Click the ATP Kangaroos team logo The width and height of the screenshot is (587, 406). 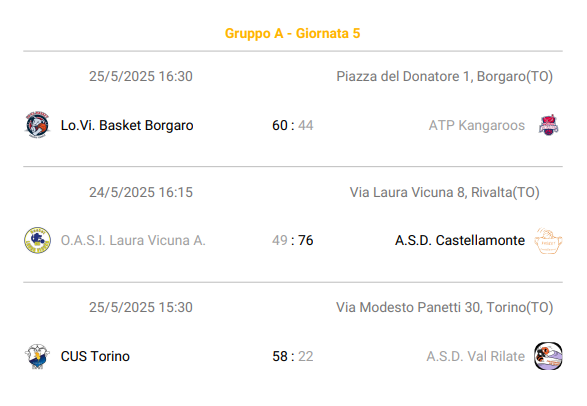pos(548,125)
